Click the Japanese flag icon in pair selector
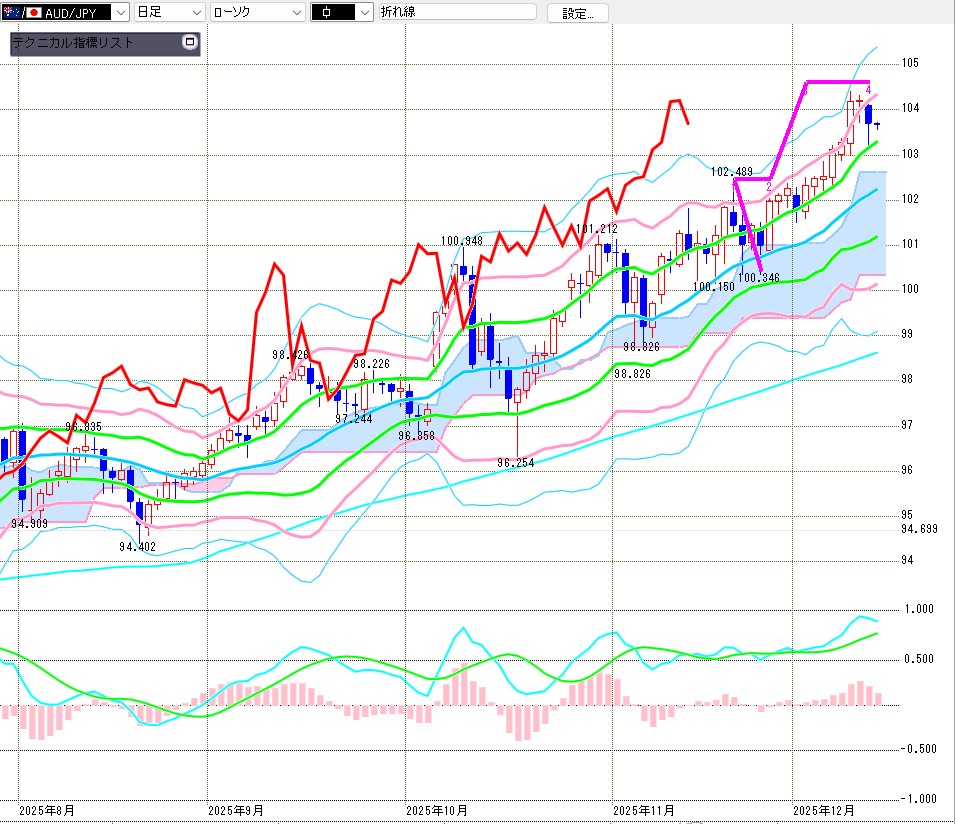955x824 pixels. tap(32, 13)
